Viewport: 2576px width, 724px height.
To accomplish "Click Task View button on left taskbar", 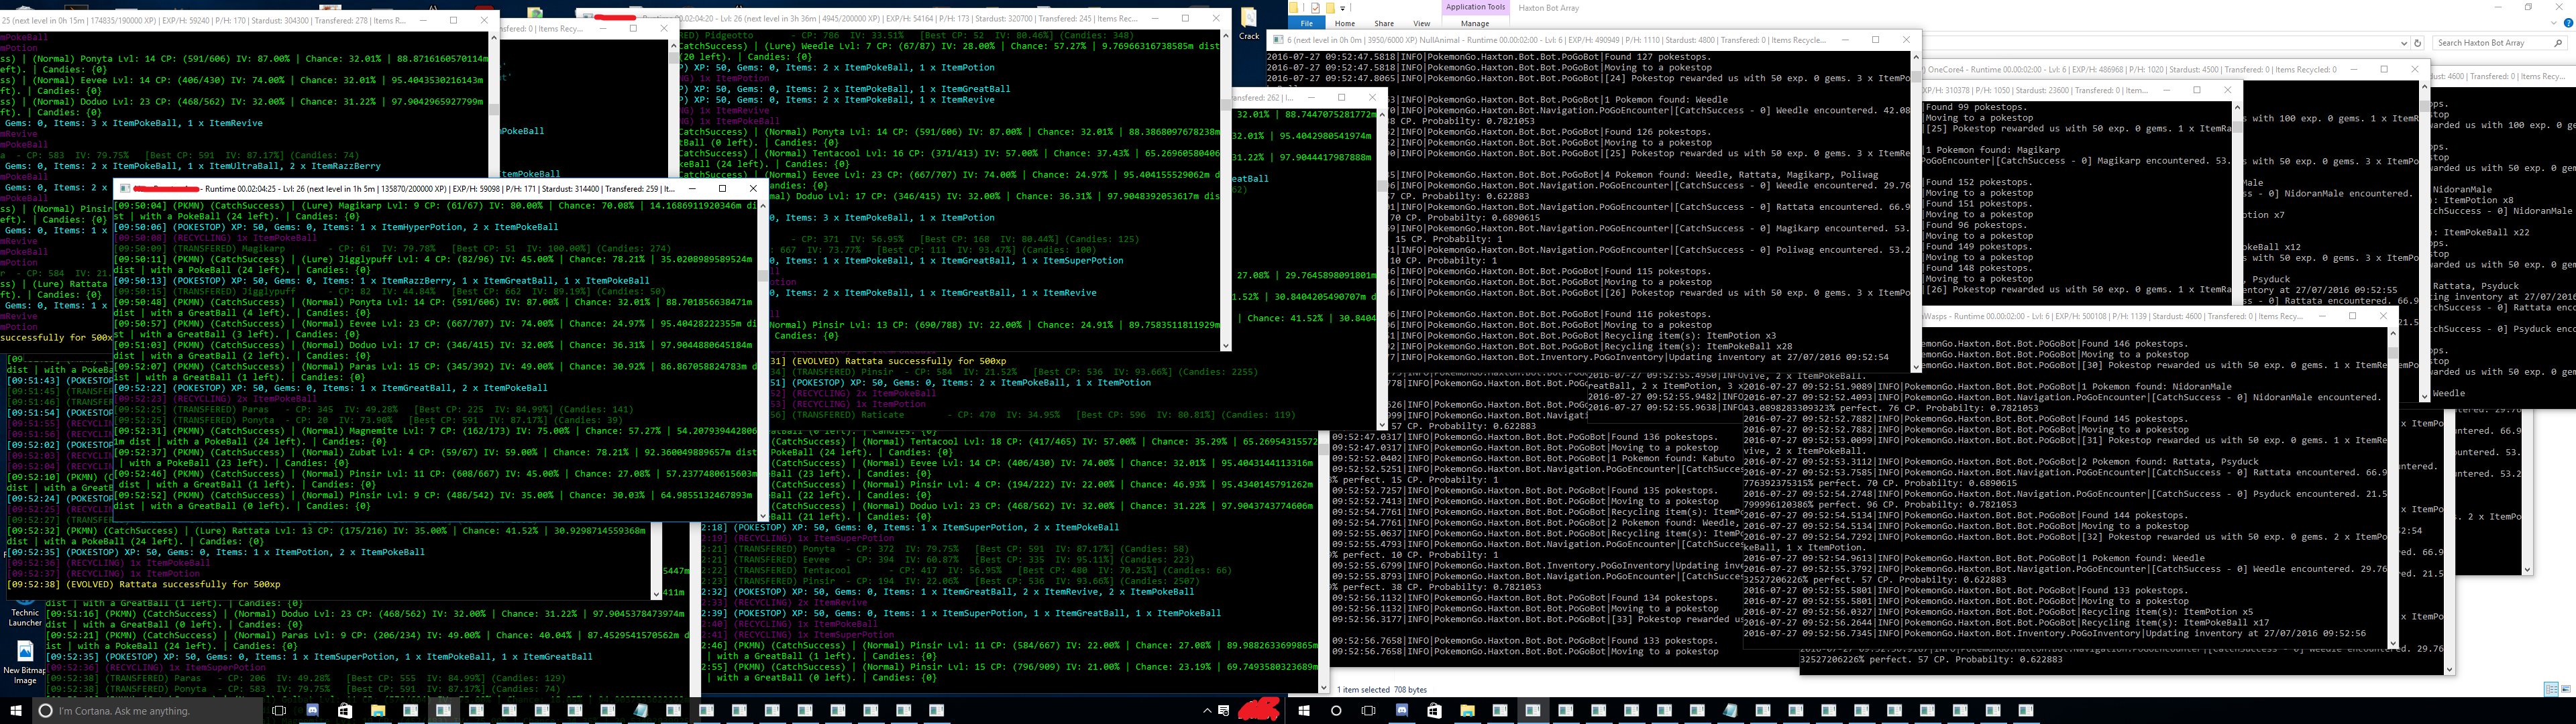I will point(279,711).
